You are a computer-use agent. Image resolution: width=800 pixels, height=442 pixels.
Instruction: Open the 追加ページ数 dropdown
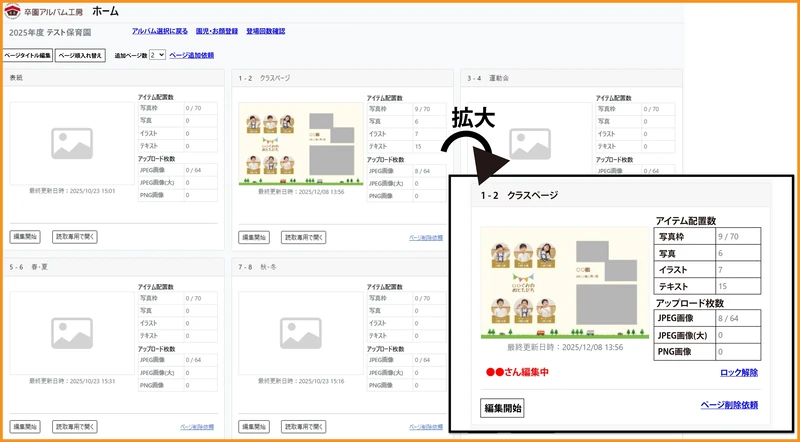coord(158,55)
